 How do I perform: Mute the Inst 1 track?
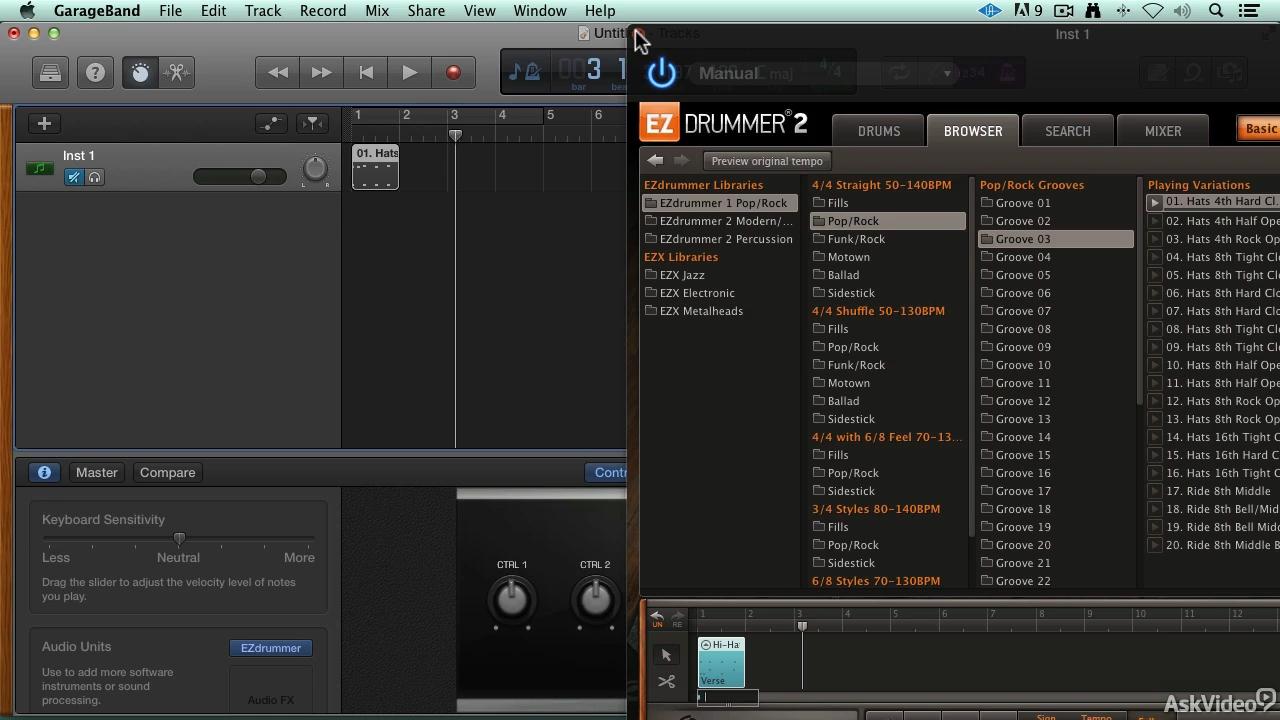point(74,177)
